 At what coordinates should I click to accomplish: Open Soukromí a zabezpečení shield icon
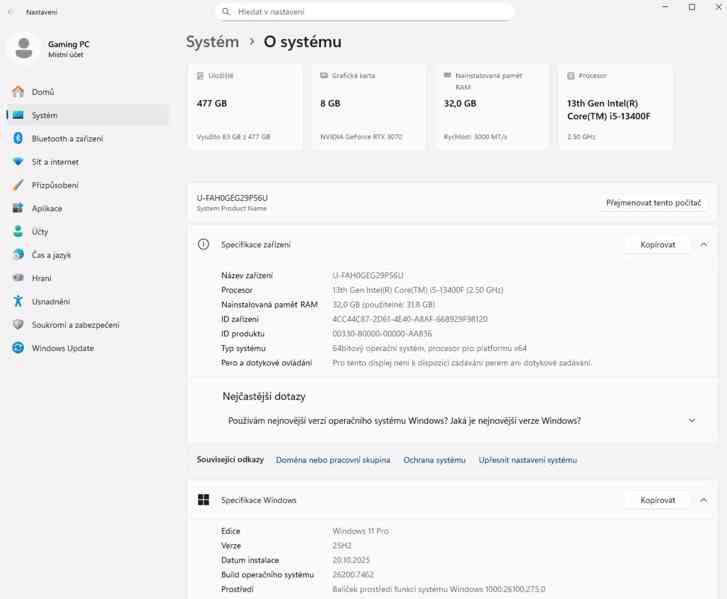pyautogui.click(x=18, y=325)
